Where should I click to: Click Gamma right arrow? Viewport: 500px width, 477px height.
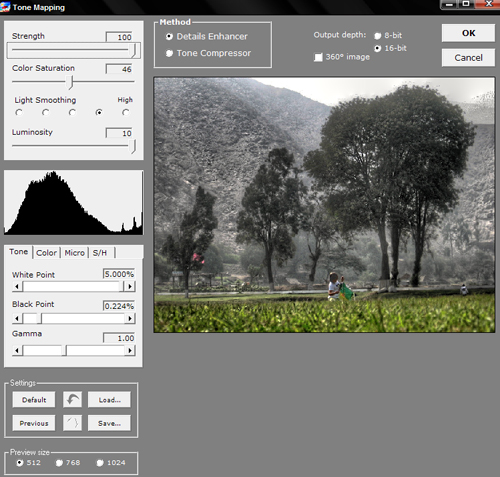pos(130,351)
